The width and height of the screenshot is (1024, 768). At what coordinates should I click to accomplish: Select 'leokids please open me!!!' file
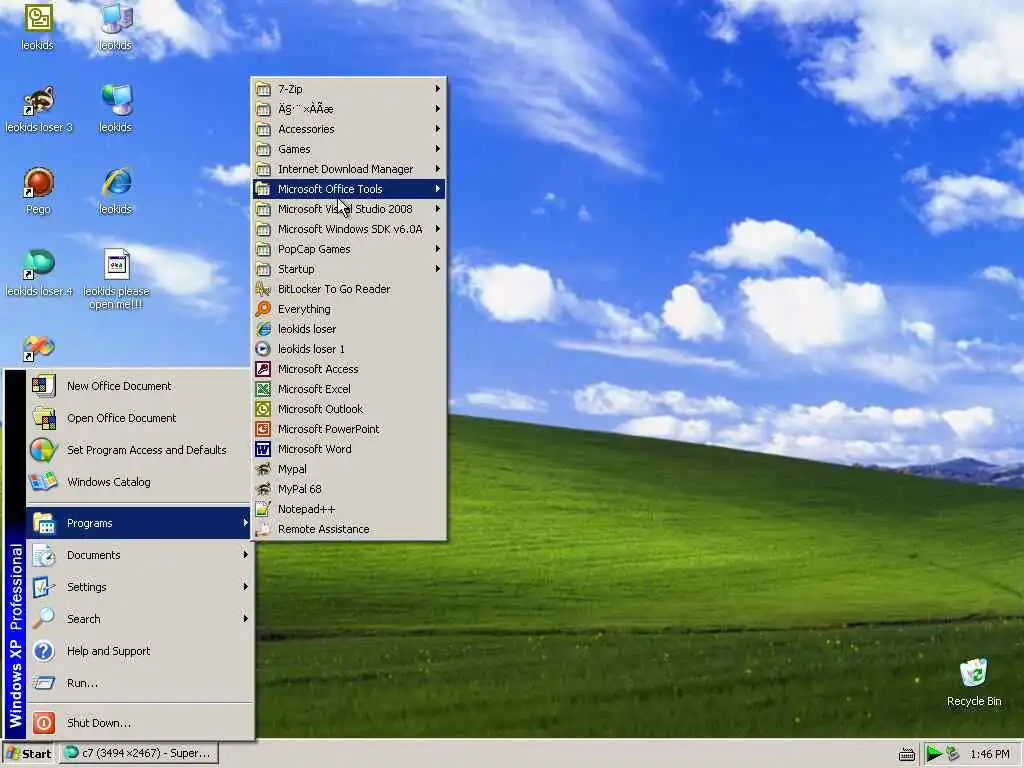click(x=116, y=280)
